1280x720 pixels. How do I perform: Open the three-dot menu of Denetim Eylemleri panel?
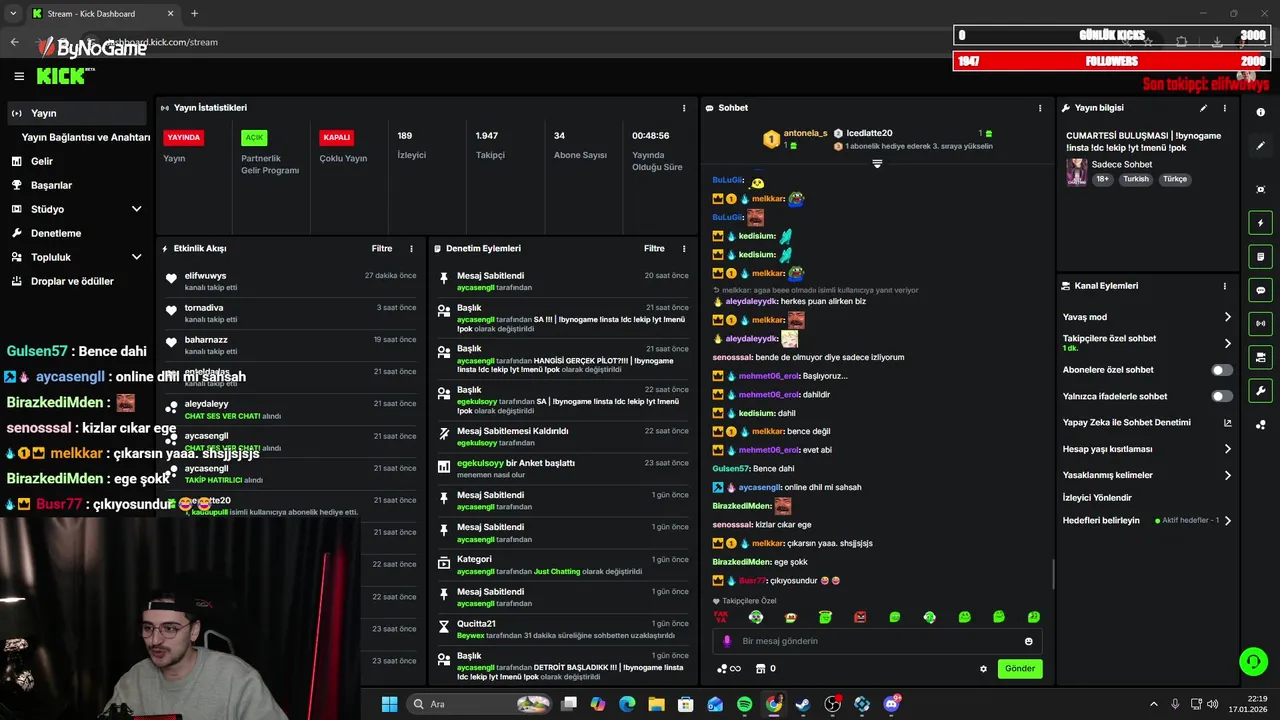(x=684, y=249)
